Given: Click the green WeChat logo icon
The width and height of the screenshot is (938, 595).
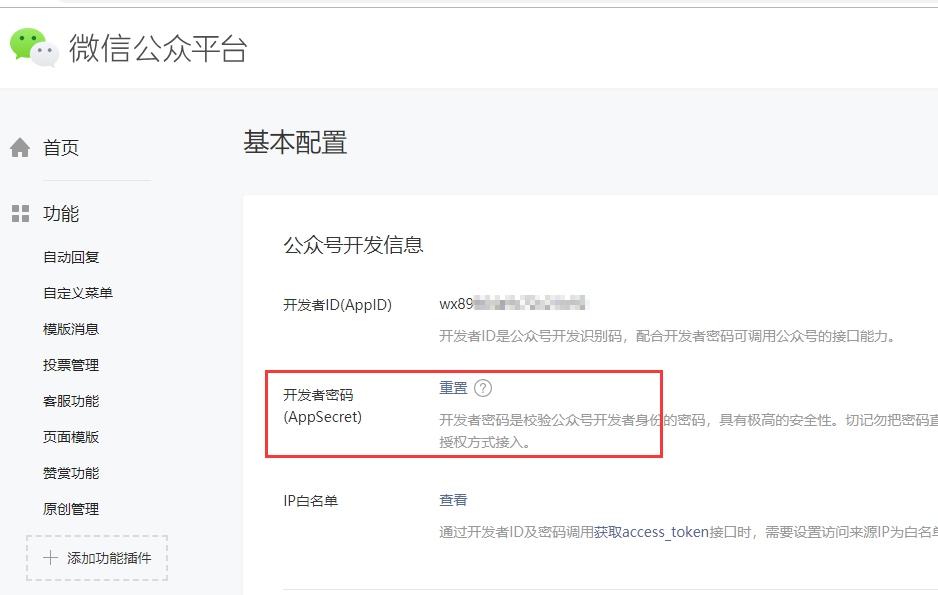Looking at the screenshot, I should (34, 47).
